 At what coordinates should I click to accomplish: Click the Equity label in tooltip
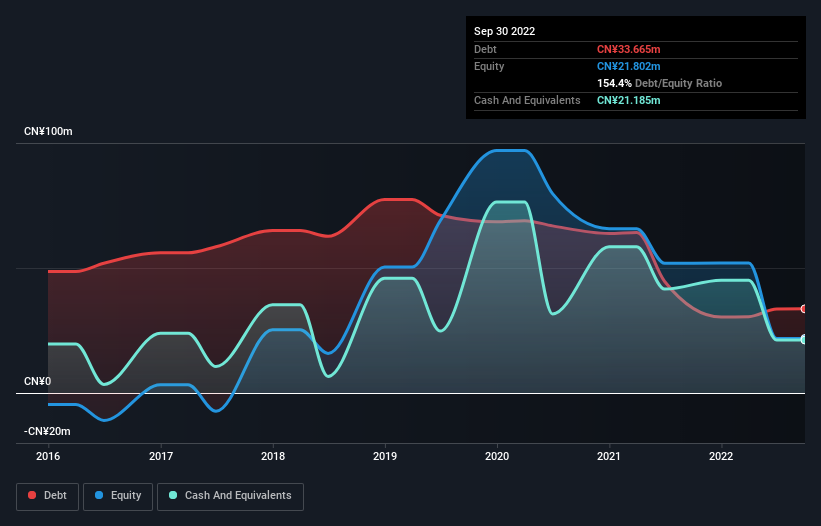(489, 66)
